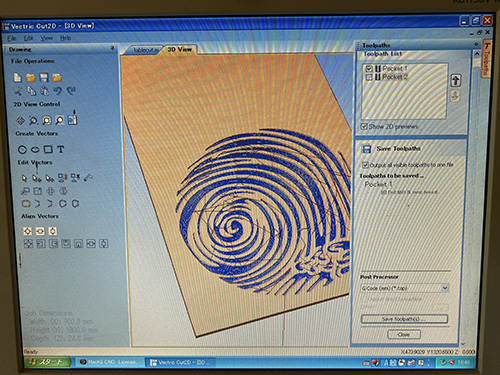Select the Draw Text tool
The image size is (500, 375).
60,149
